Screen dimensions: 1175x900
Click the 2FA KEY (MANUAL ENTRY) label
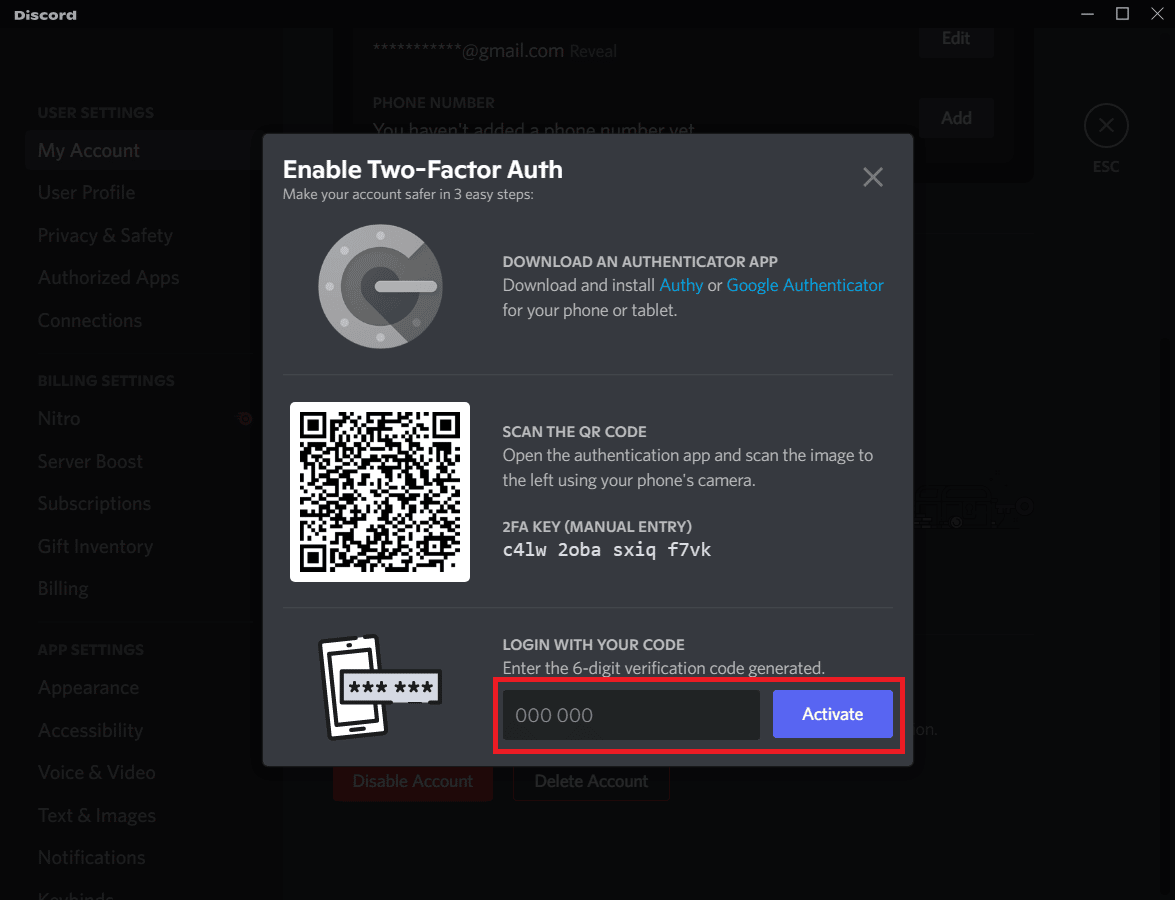coord(597,527)
